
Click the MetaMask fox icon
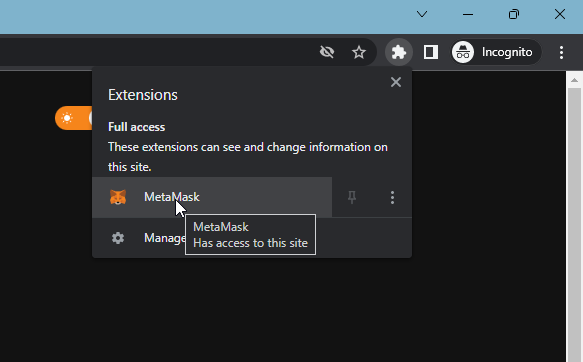118,197
